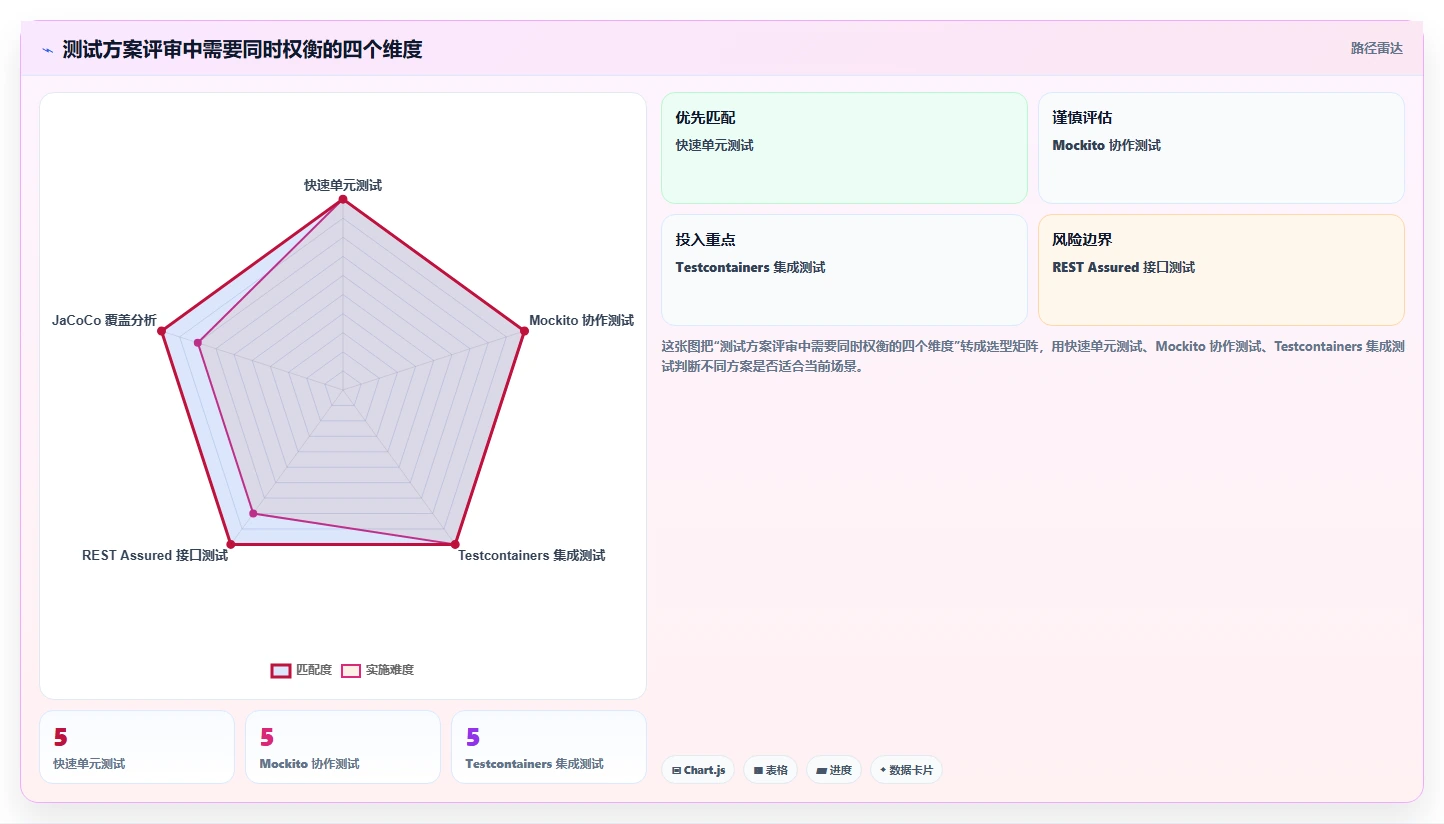This screenshot has width=1444, height=824.
Task: Click the inner 实施难度 point on JaCoCo axis
Action: click(x=198, y=343)
